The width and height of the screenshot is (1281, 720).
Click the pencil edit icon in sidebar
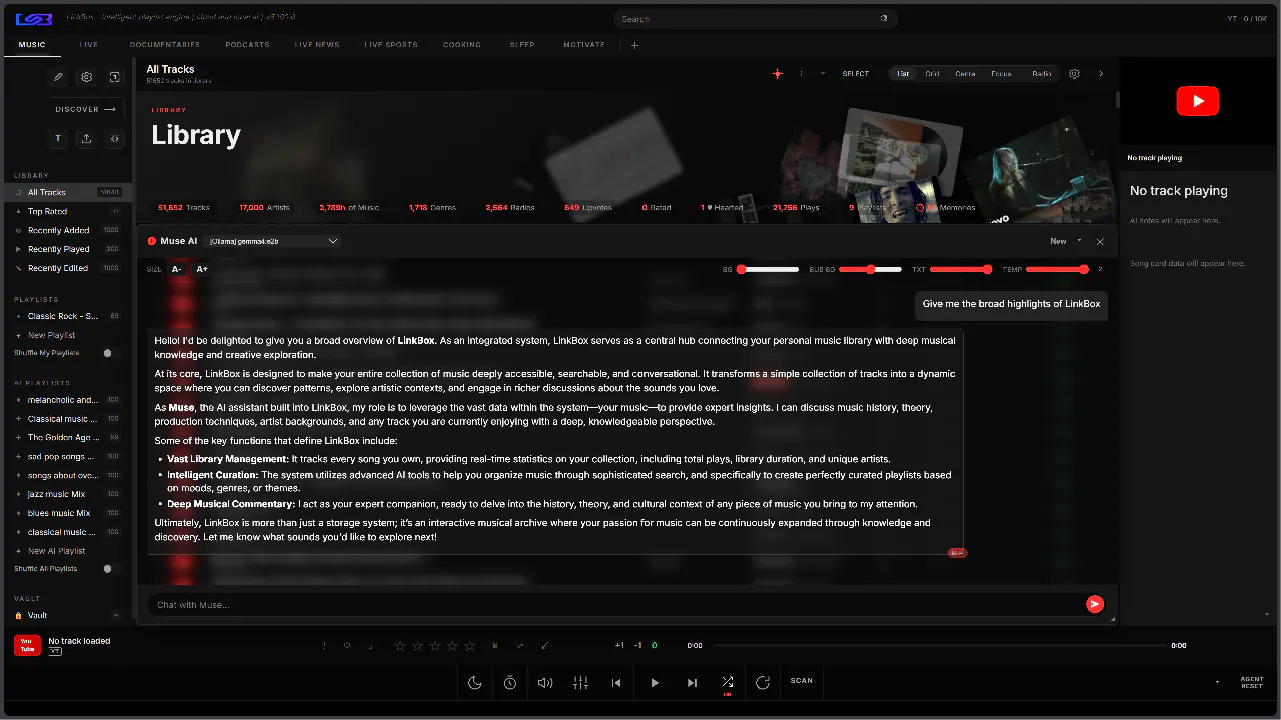point(59,77)
